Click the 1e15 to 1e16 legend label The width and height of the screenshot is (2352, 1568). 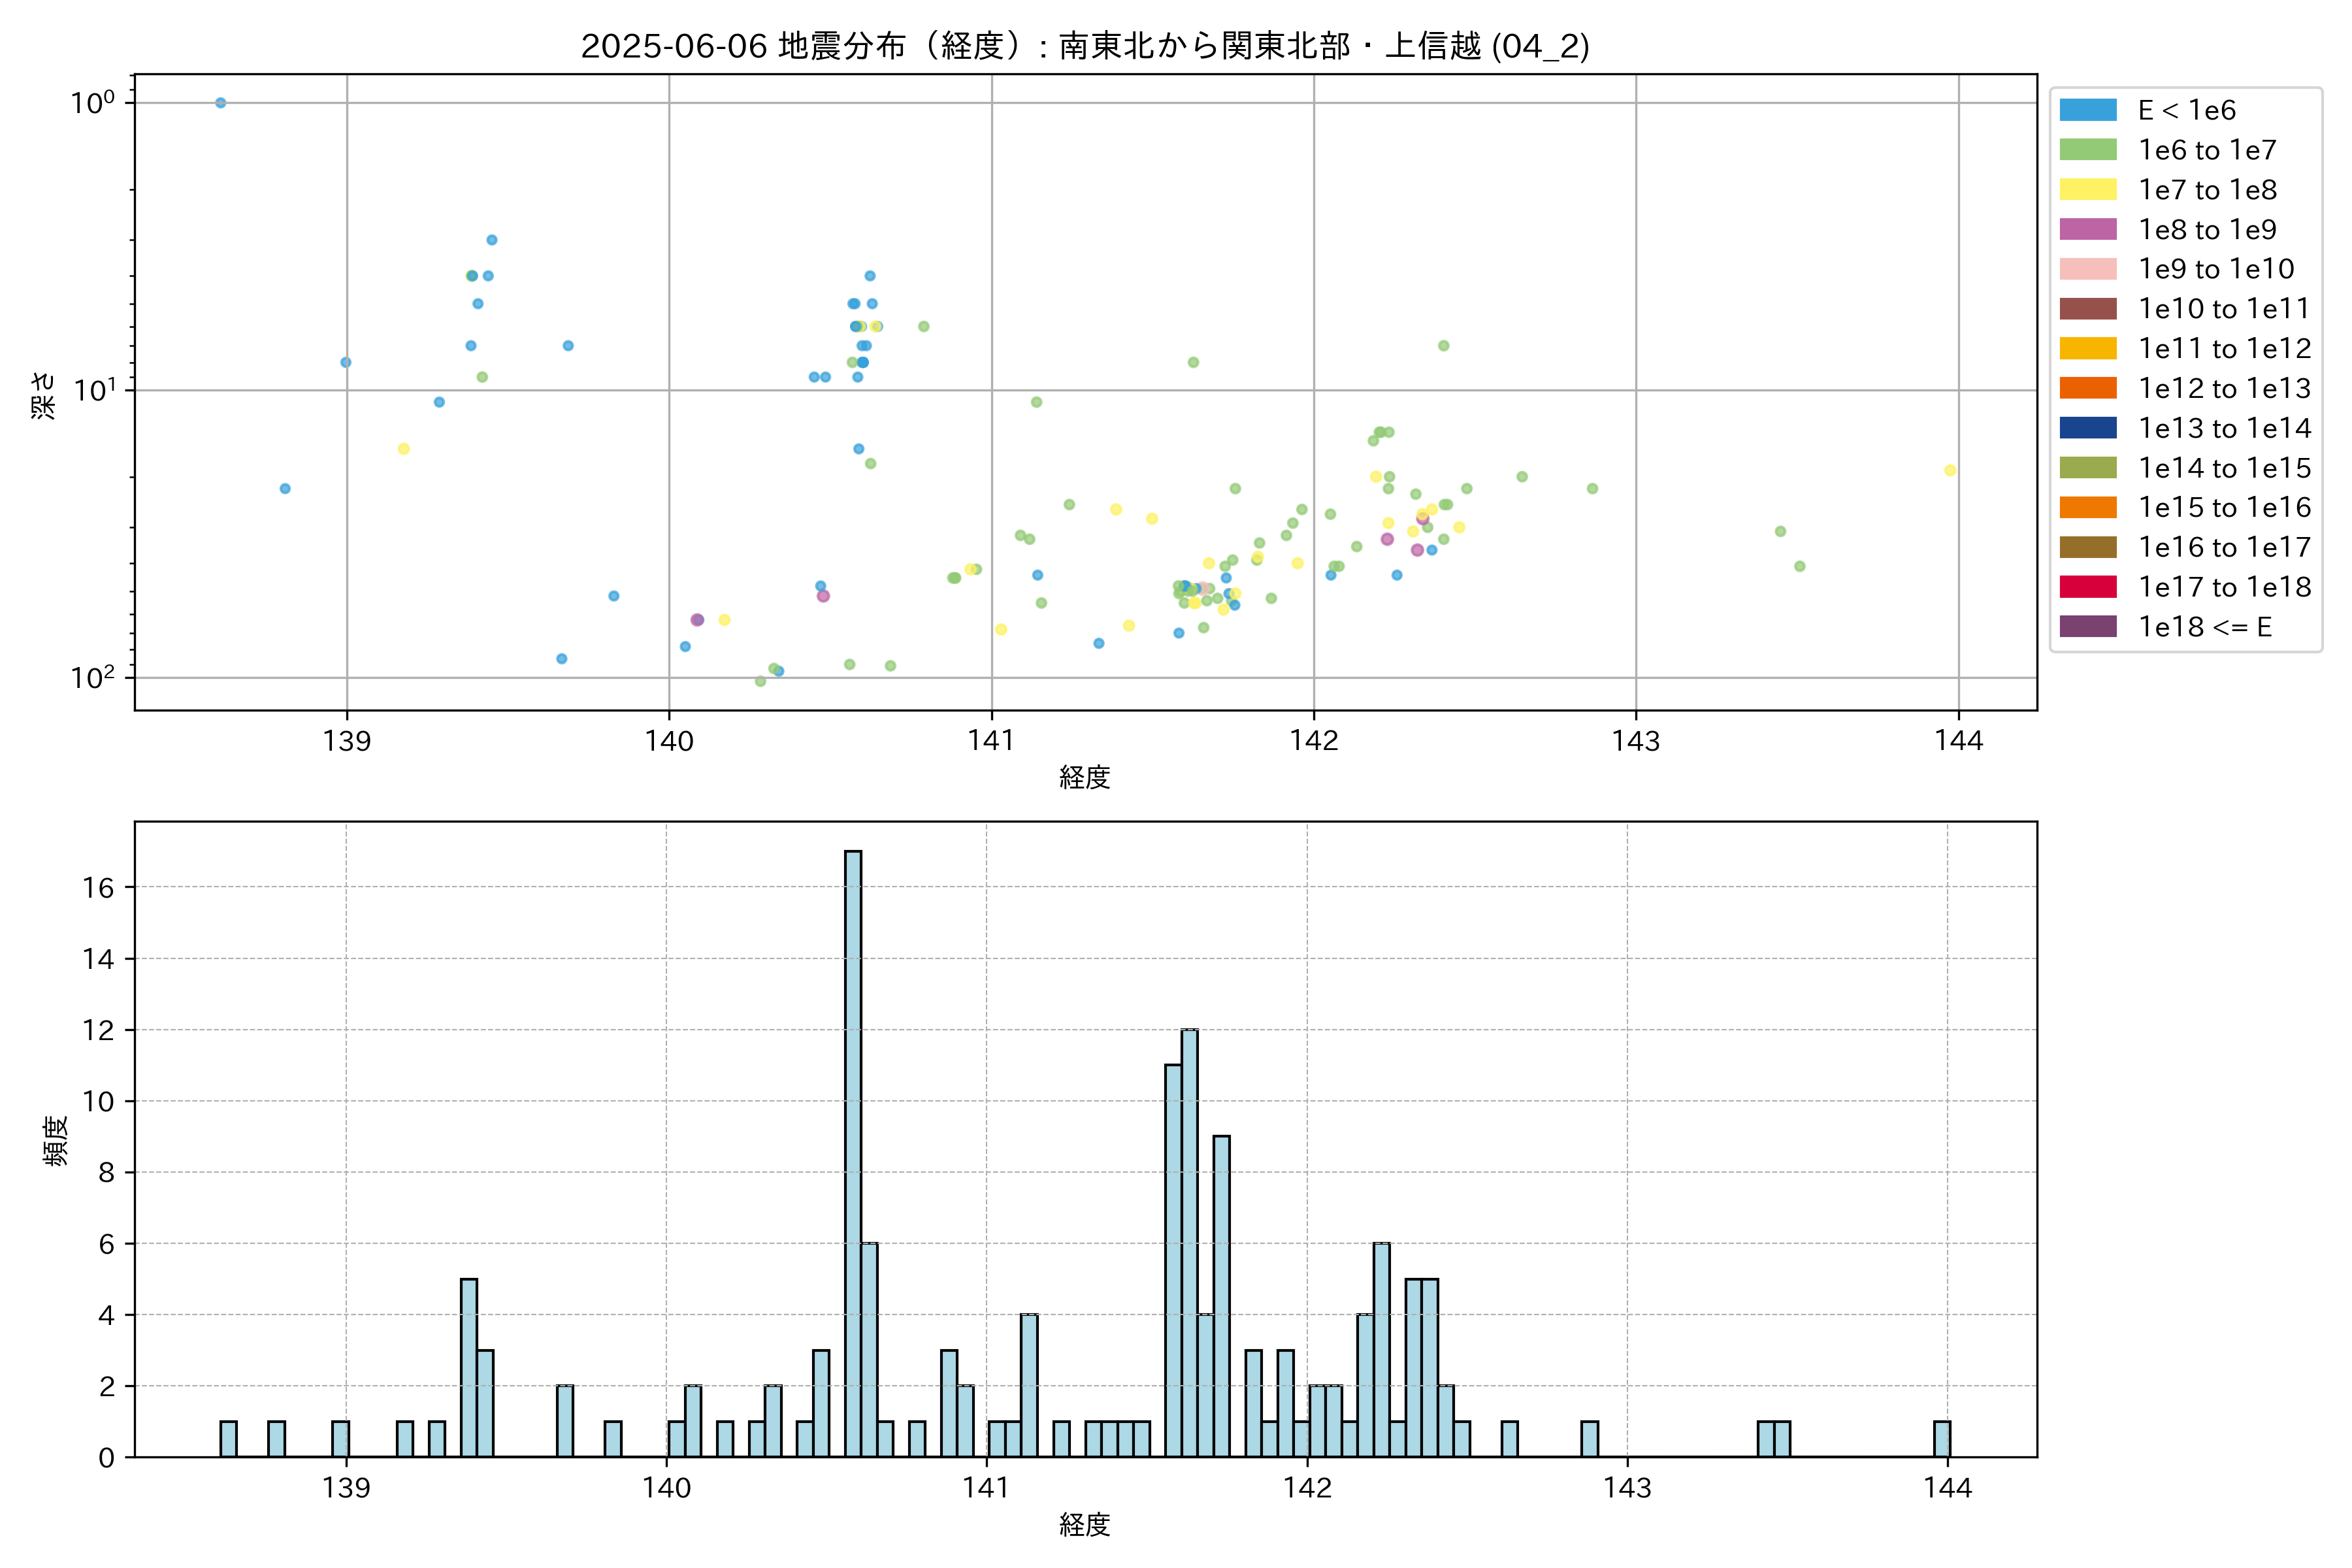2224,508
